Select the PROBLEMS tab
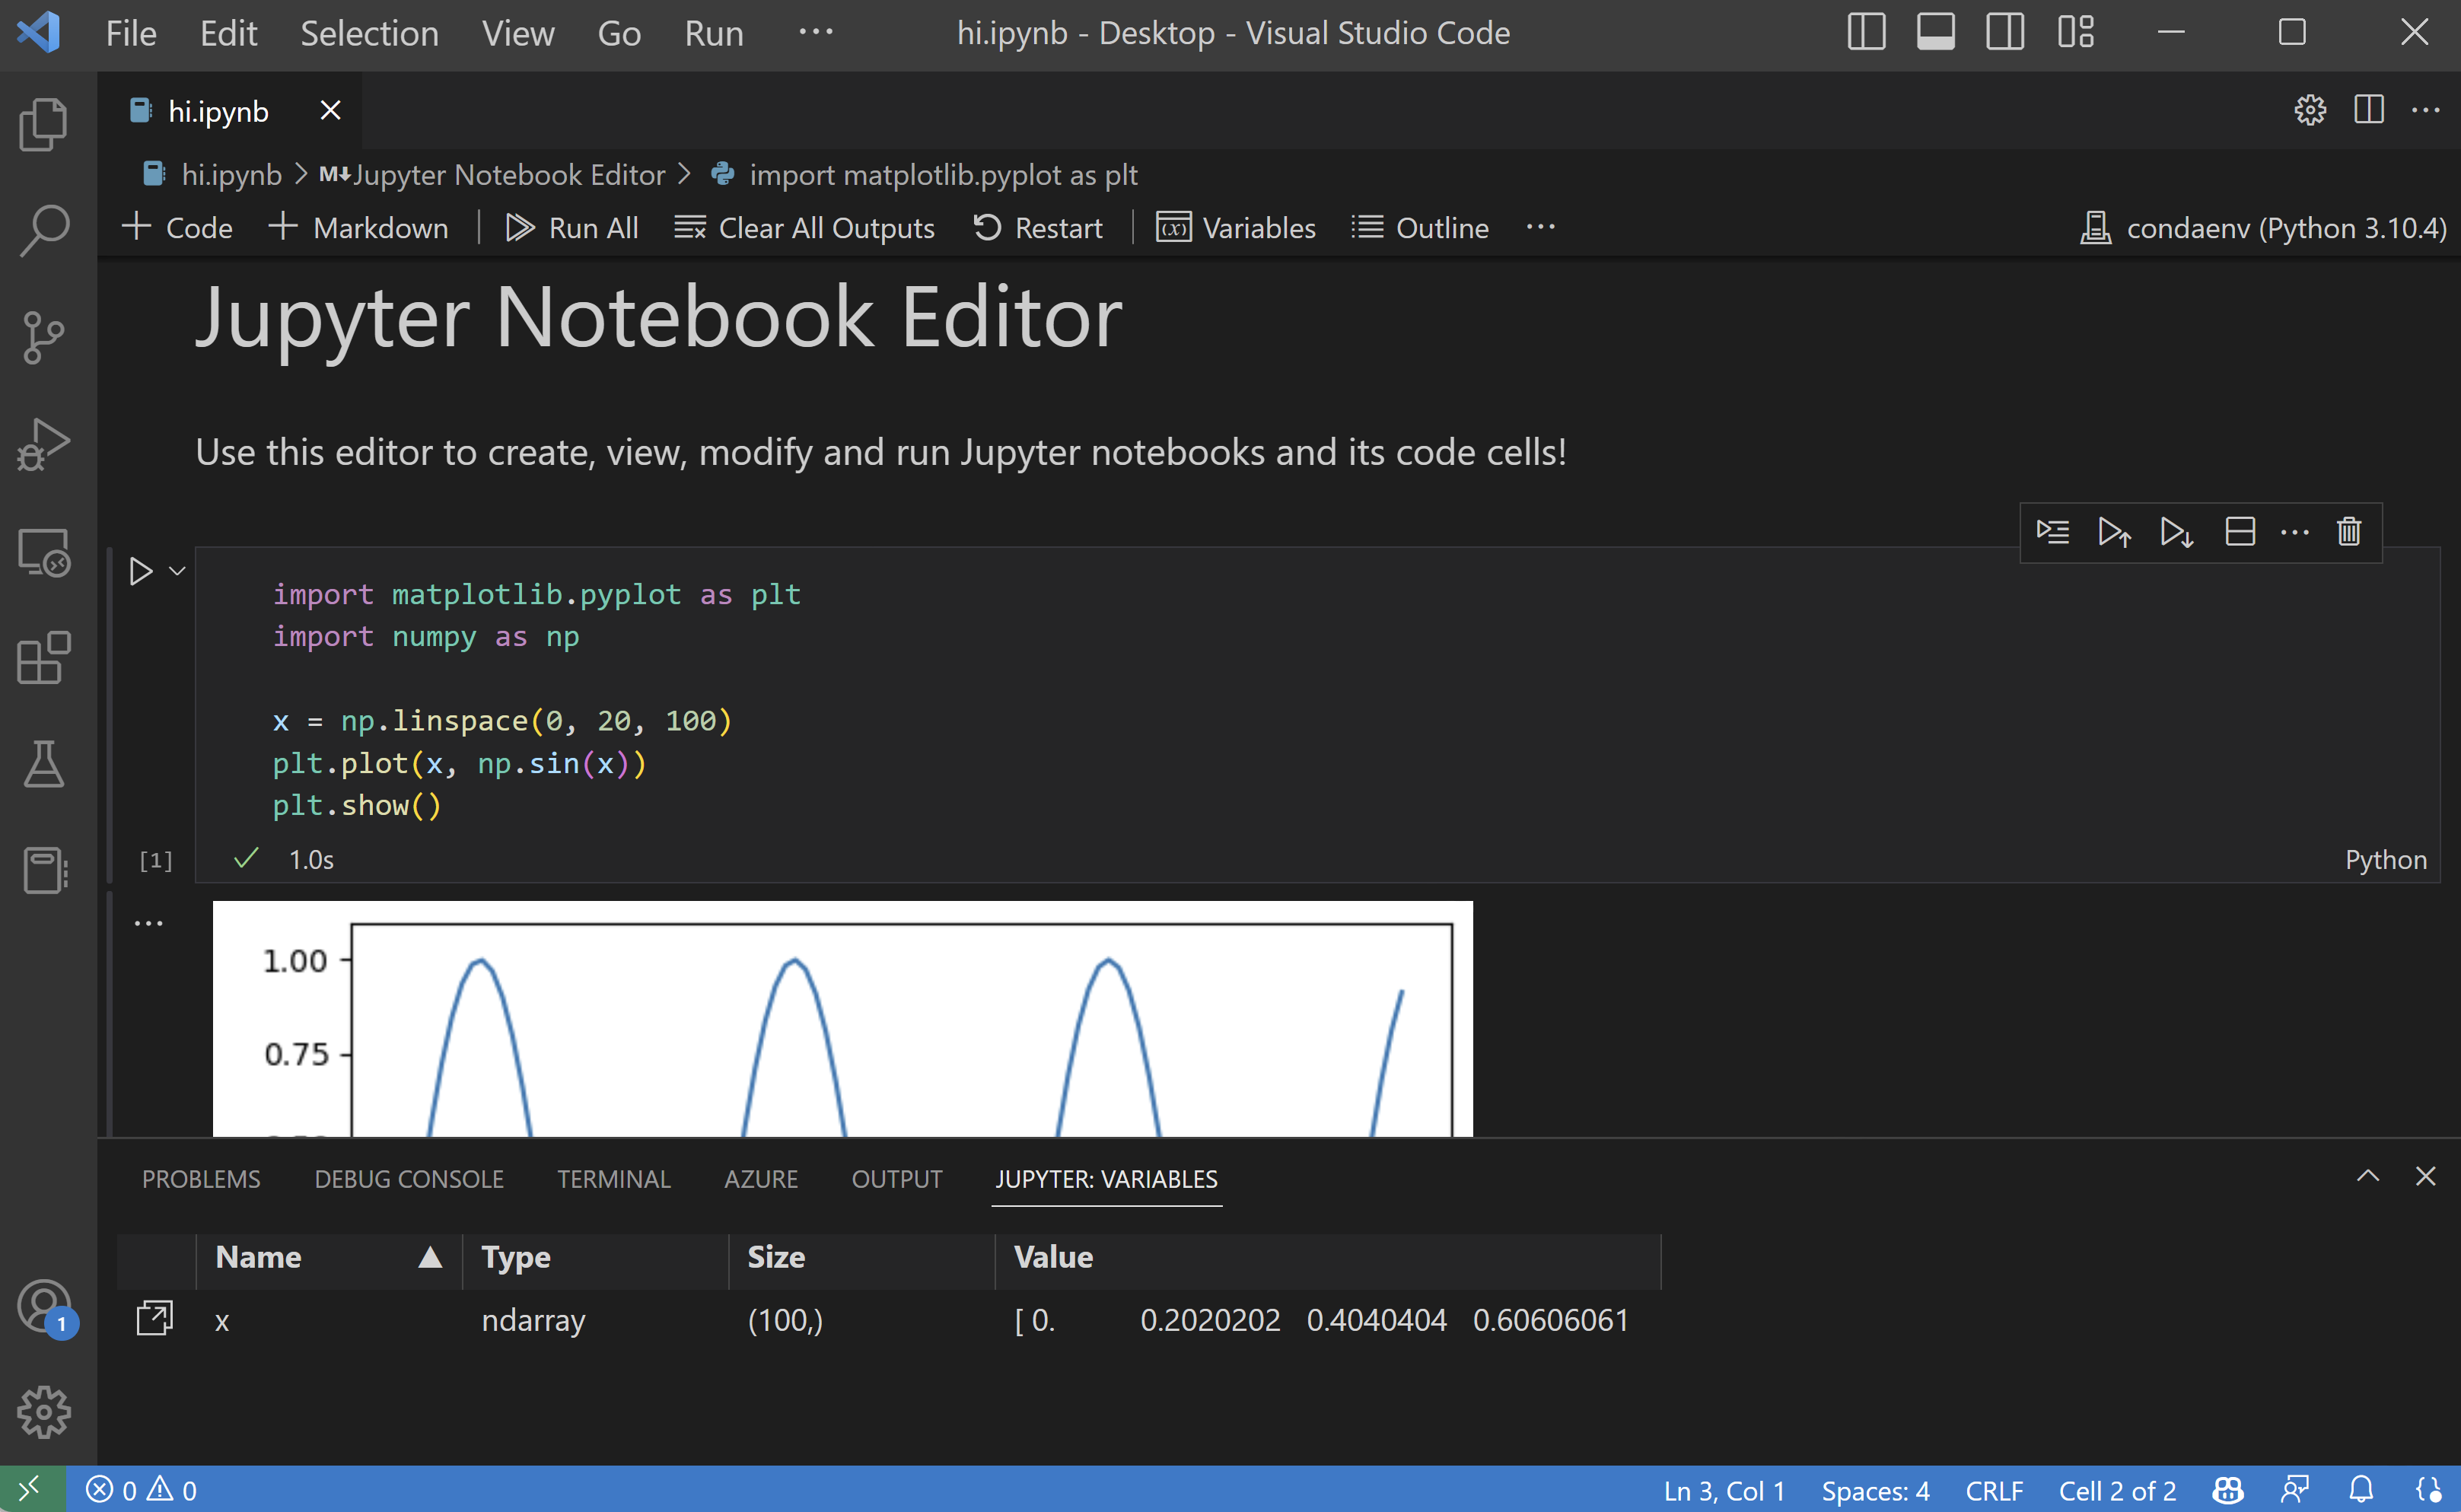The image size is (2461, 1512). point(199,1178)
